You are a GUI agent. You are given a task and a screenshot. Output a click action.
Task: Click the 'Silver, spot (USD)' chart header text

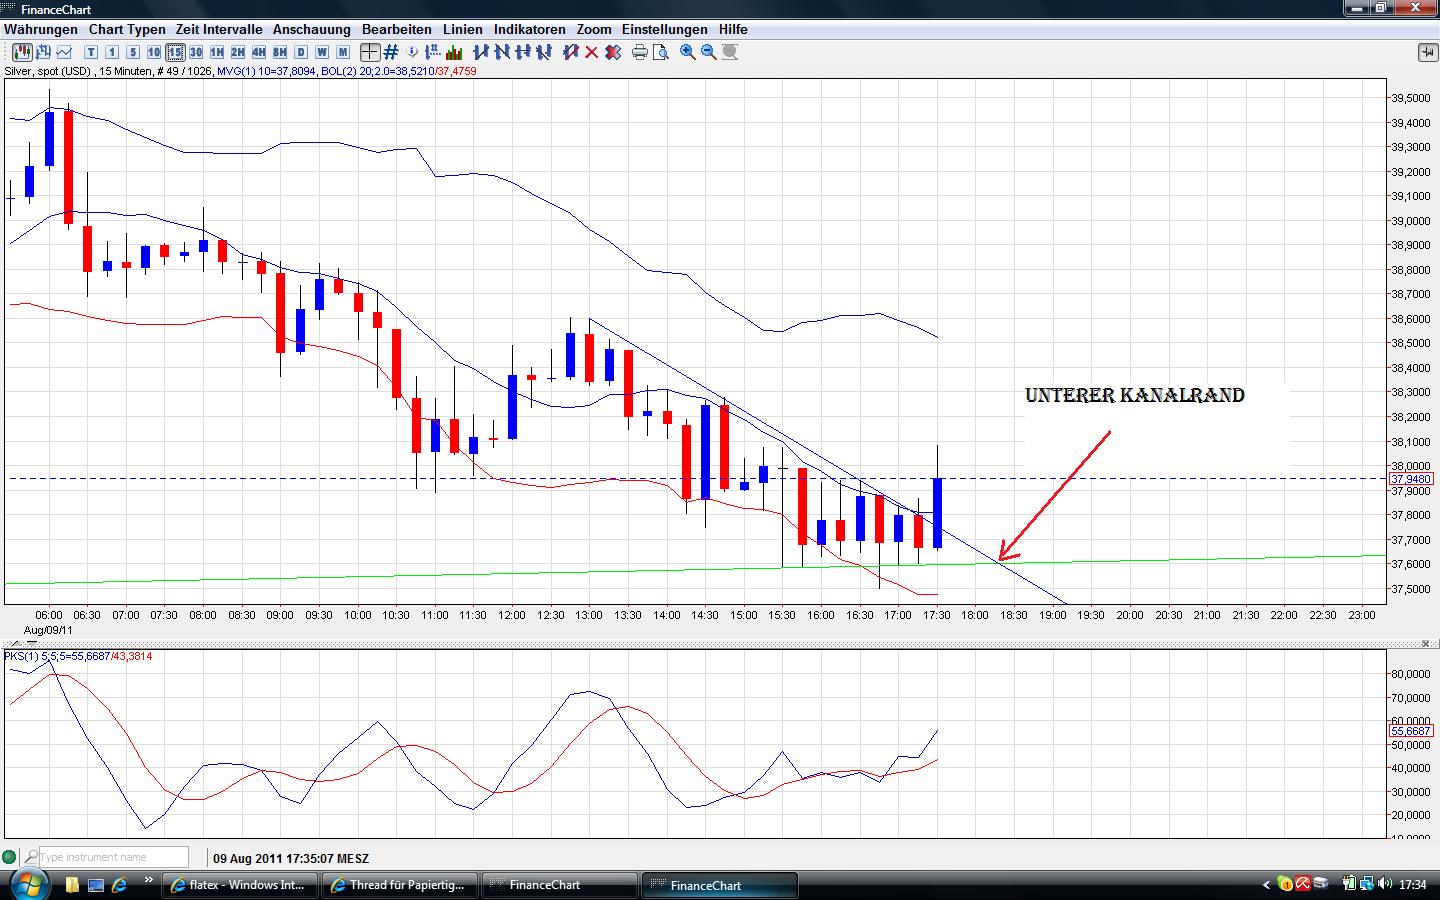48,72
